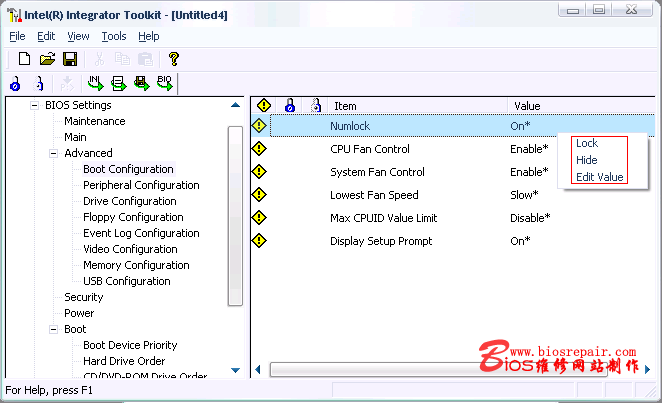This screenshot has width=662, height=403.
Task: Click the Disable* value of Max CPUID
Action: coord(530,218)
